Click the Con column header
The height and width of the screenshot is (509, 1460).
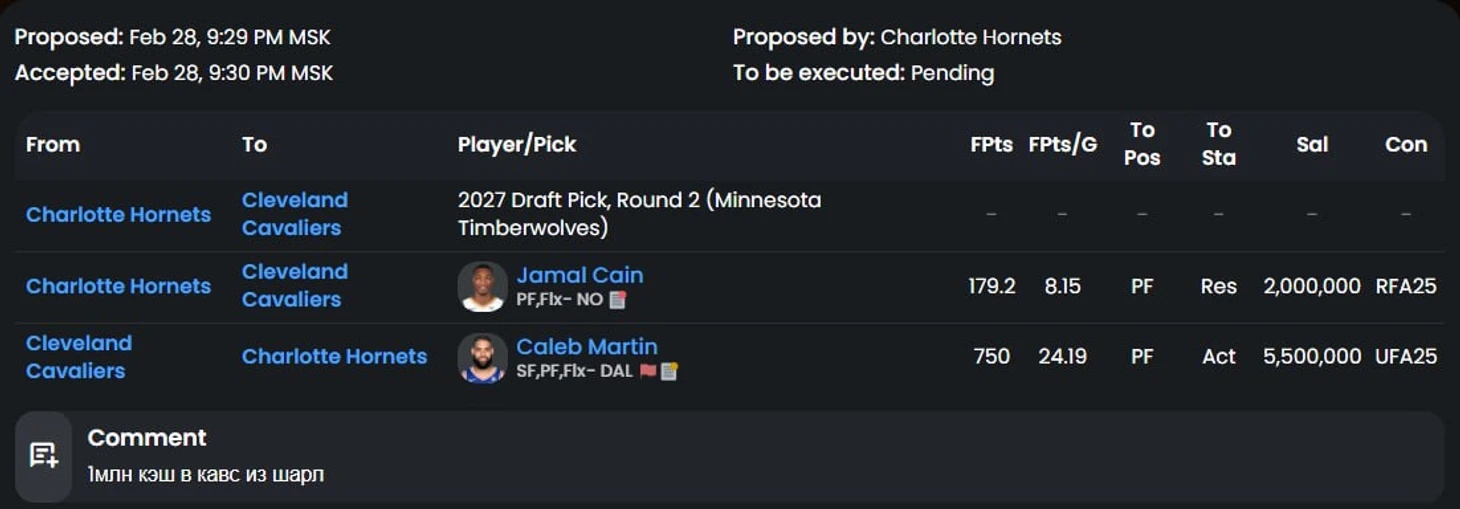click(1405, 144)
